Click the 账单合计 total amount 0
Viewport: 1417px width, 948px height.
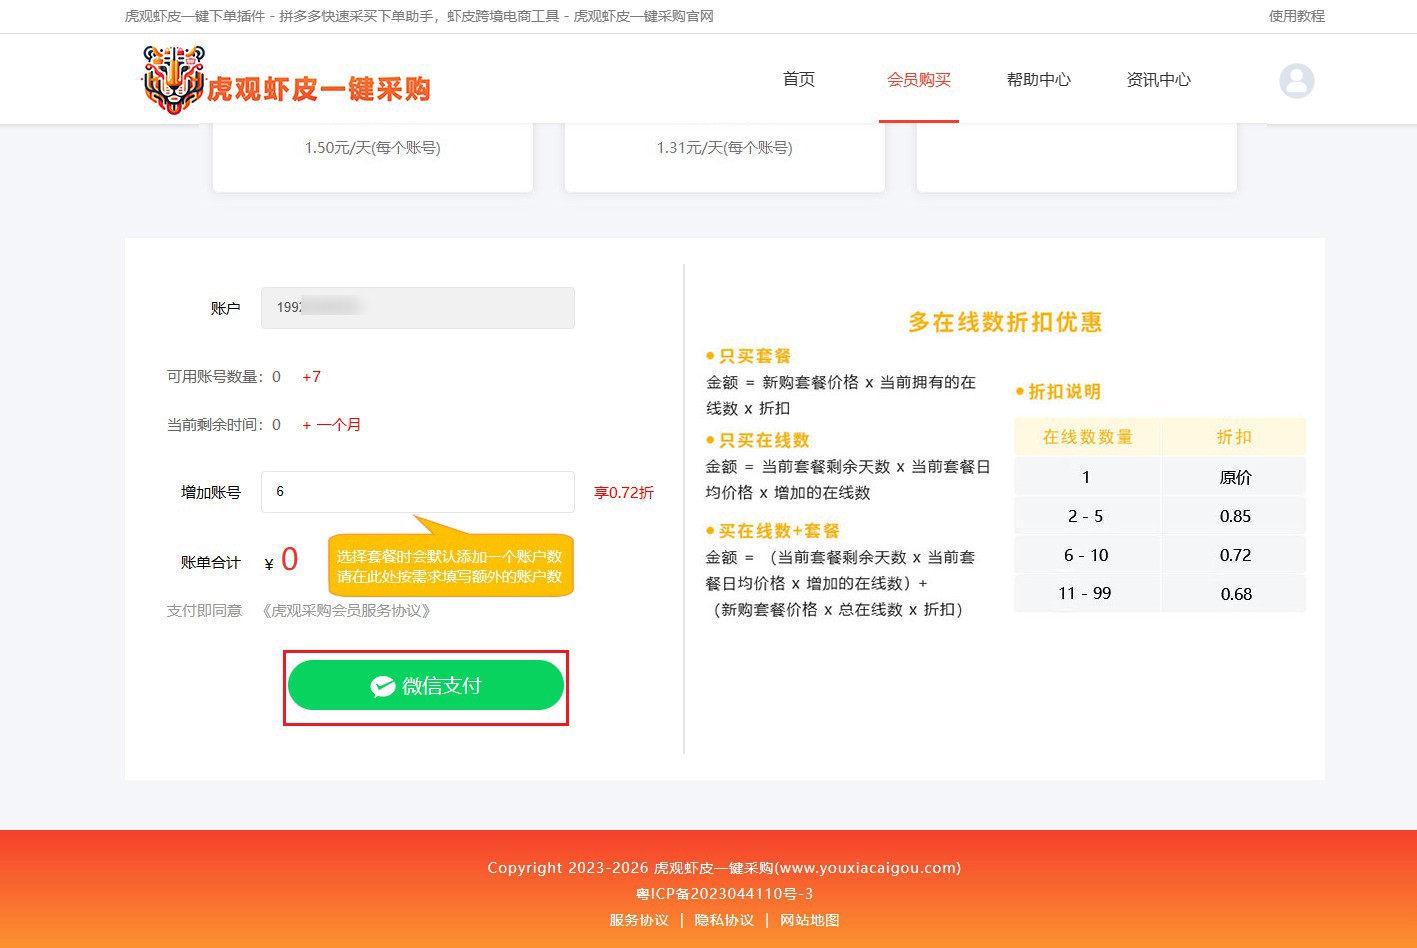tap(289, 559)
